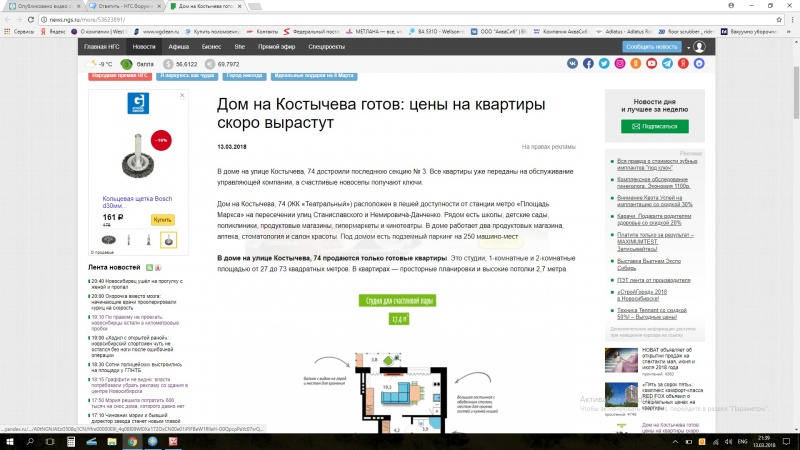Reload the page in browser
The image size is (800, 450).
31,19
